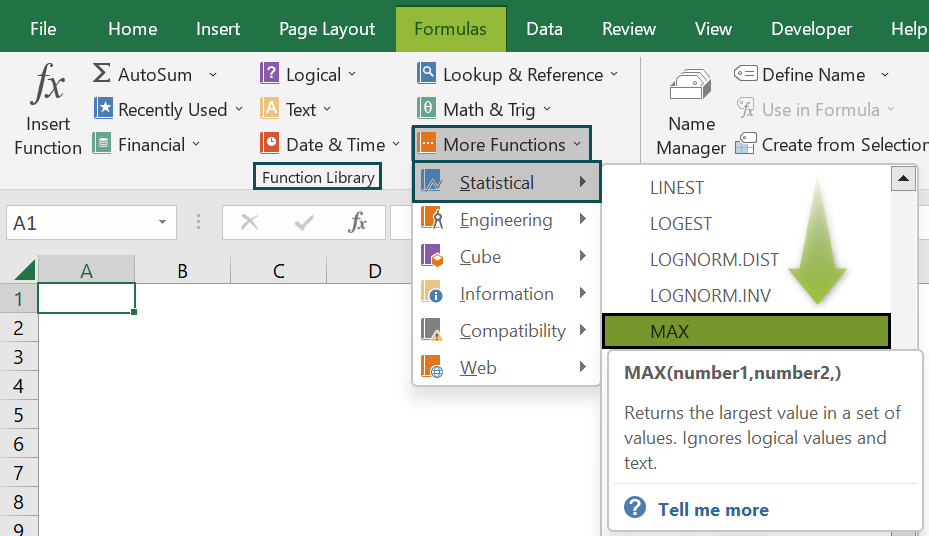929x536 pixels.
Task: Open the Developer tab
Action: 812,29
